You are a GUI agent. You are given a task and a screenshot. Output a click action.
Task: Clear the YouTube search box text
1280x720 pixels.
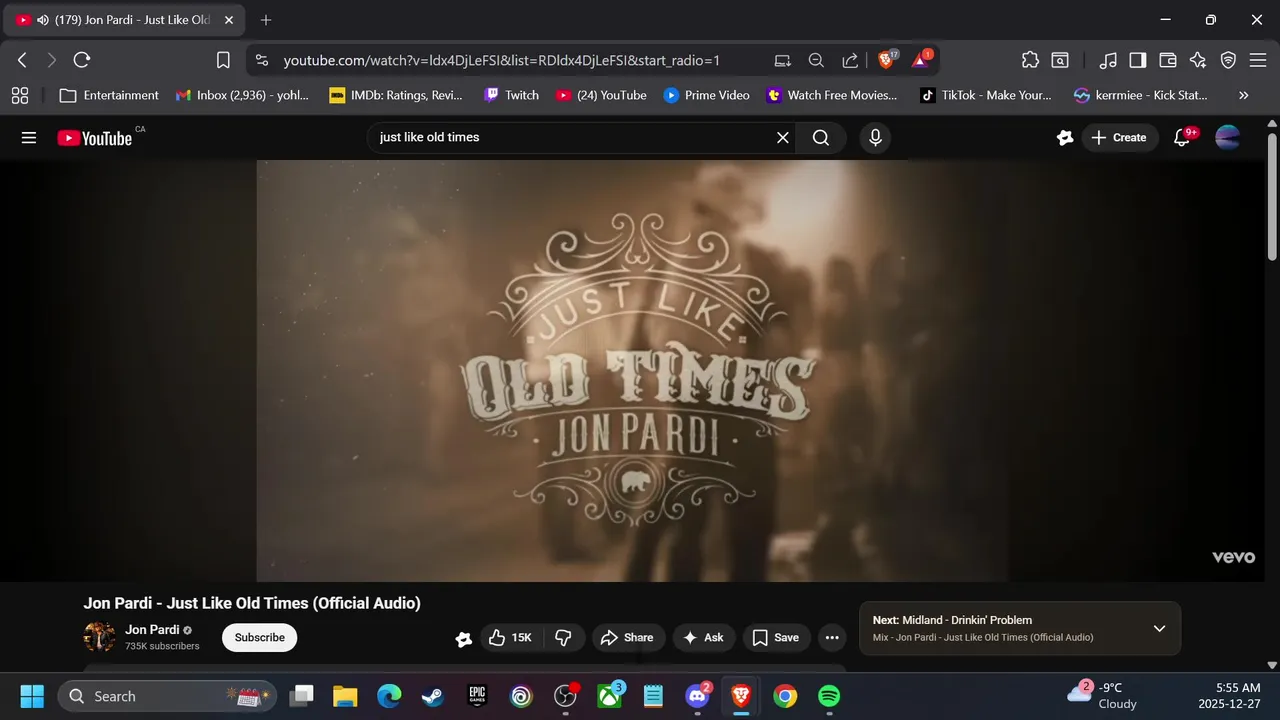point(783,138)
